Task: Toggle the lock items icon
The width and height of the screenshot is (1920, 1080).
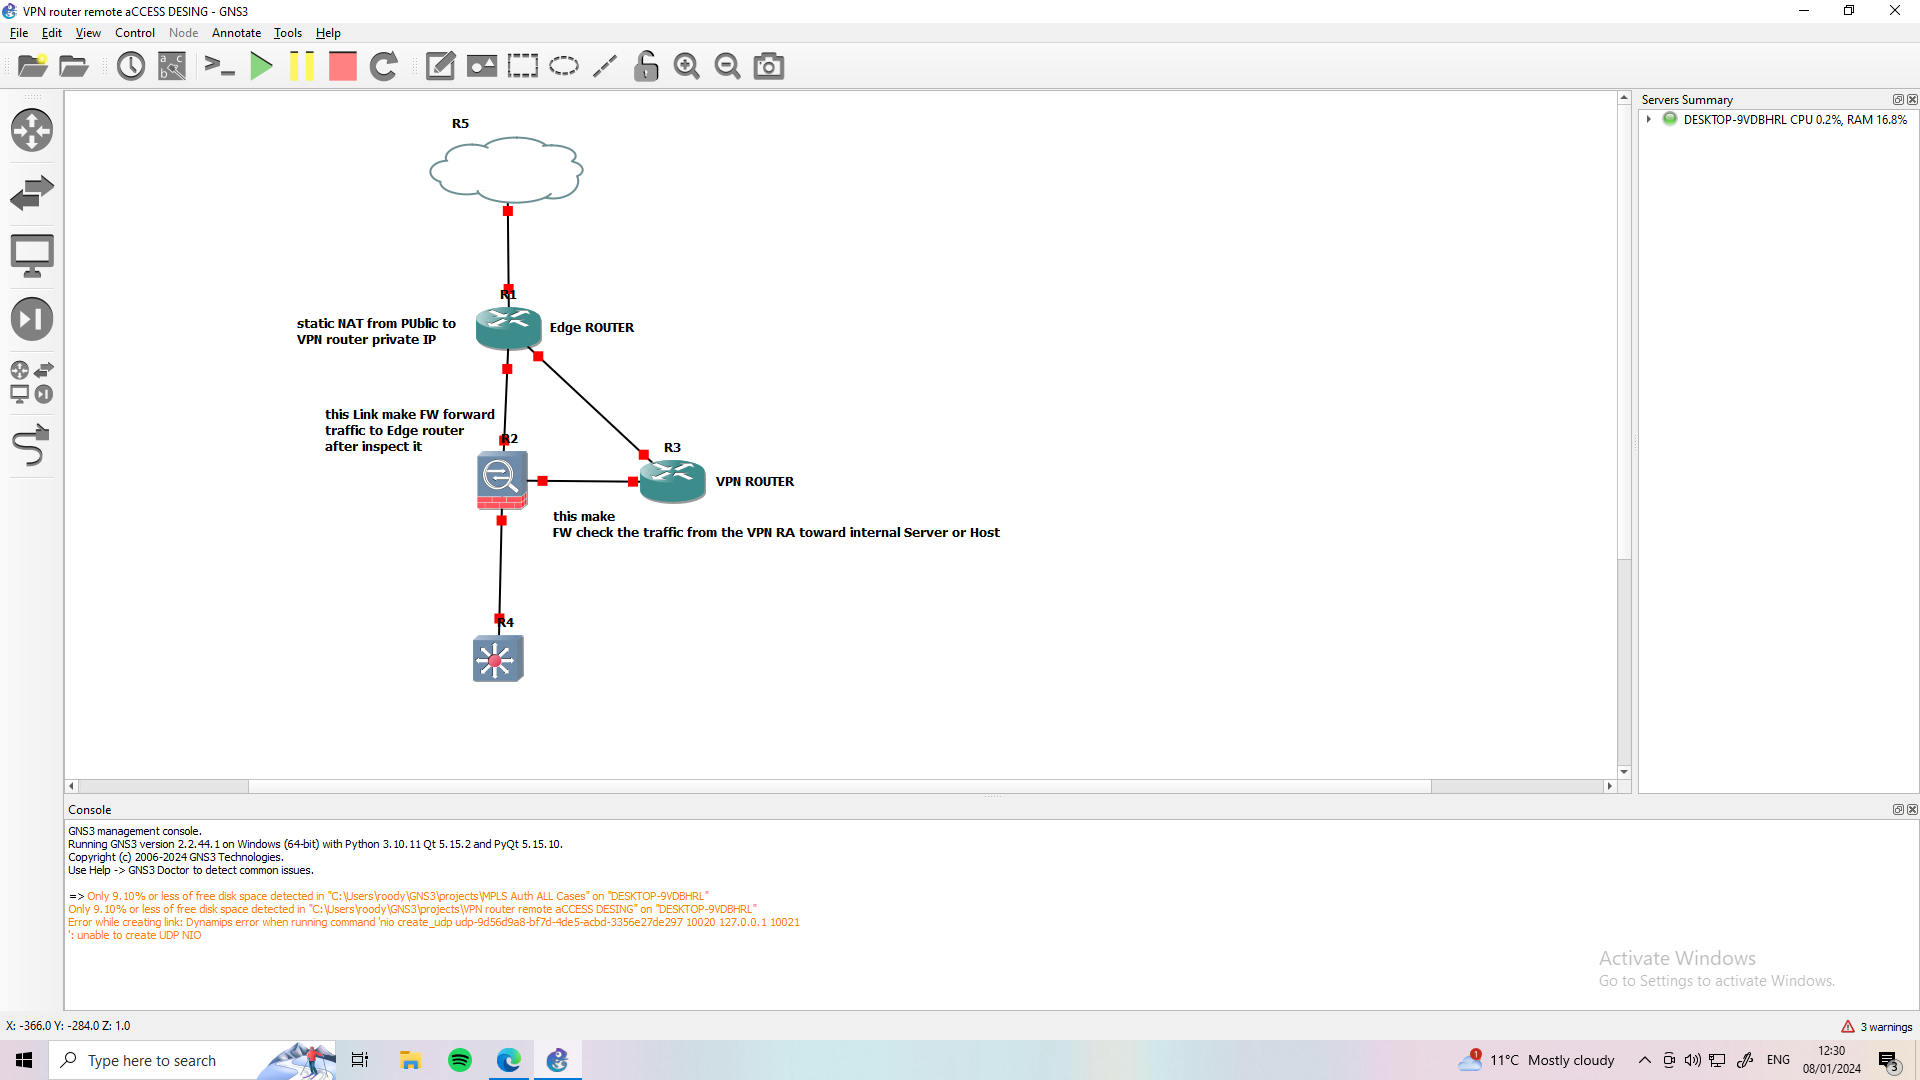Action: point(646,66)
